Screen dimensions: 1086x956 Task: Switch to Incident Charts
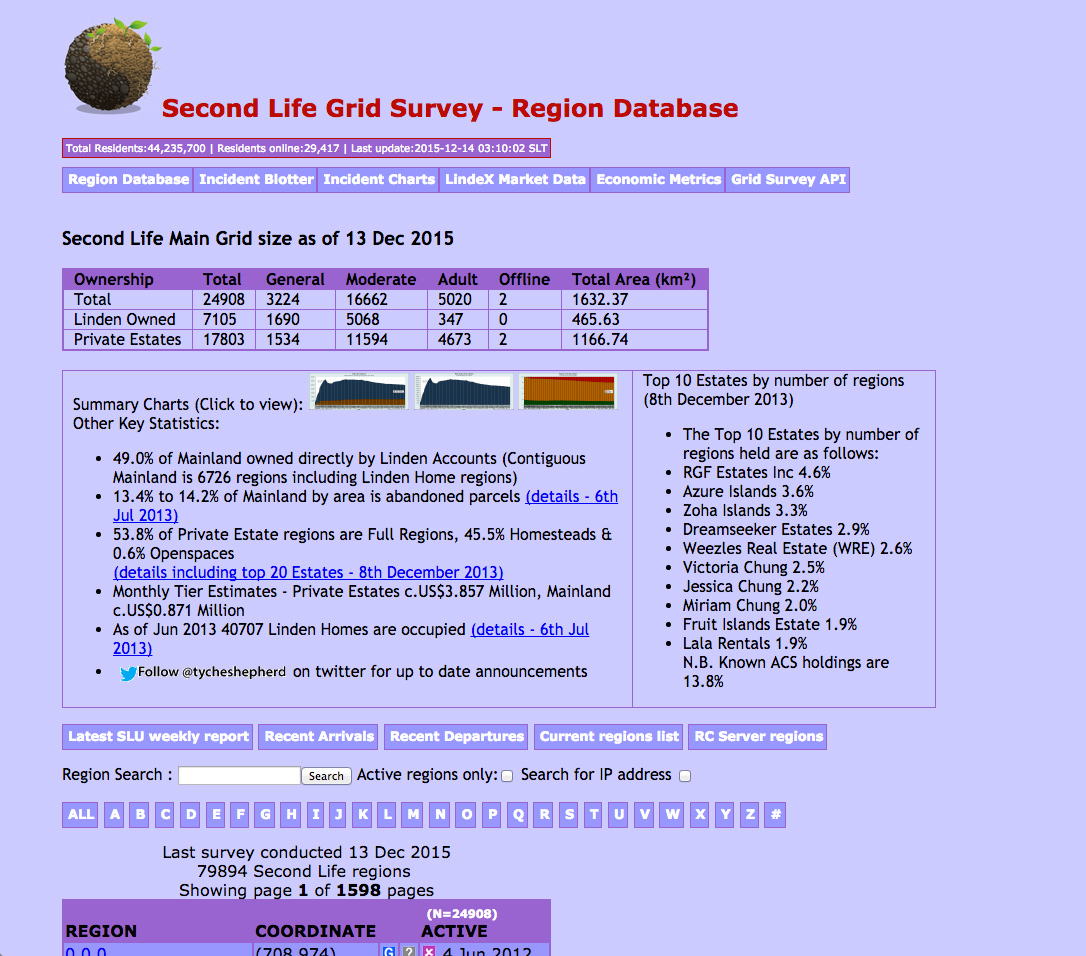(379, 180)
